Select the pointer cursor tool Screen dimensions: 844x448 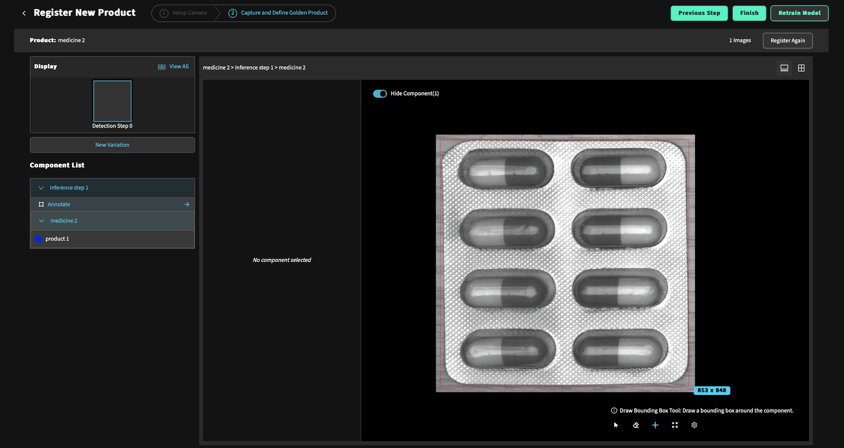pyautogui.click(x=616, y=425)
